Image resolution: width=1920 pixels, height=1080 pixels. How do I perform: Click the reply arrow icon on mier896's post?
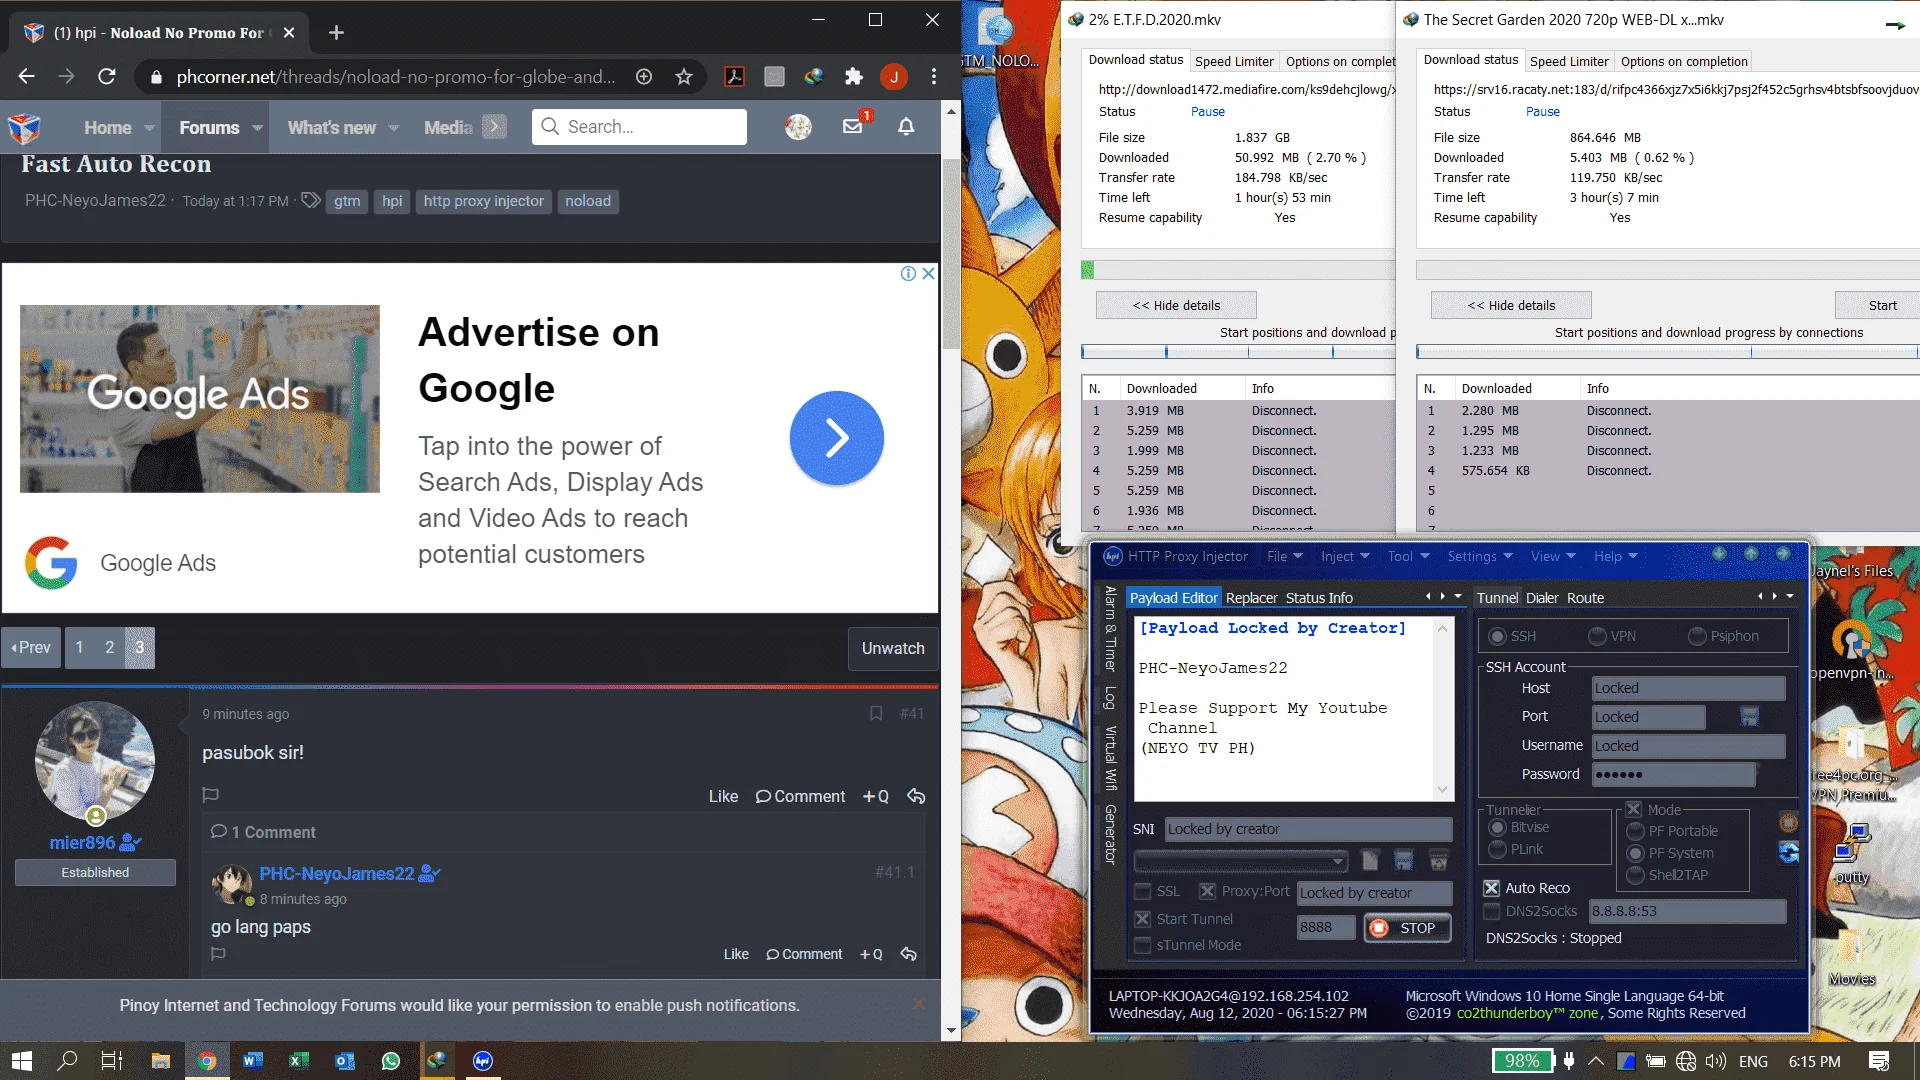(916, 796)
